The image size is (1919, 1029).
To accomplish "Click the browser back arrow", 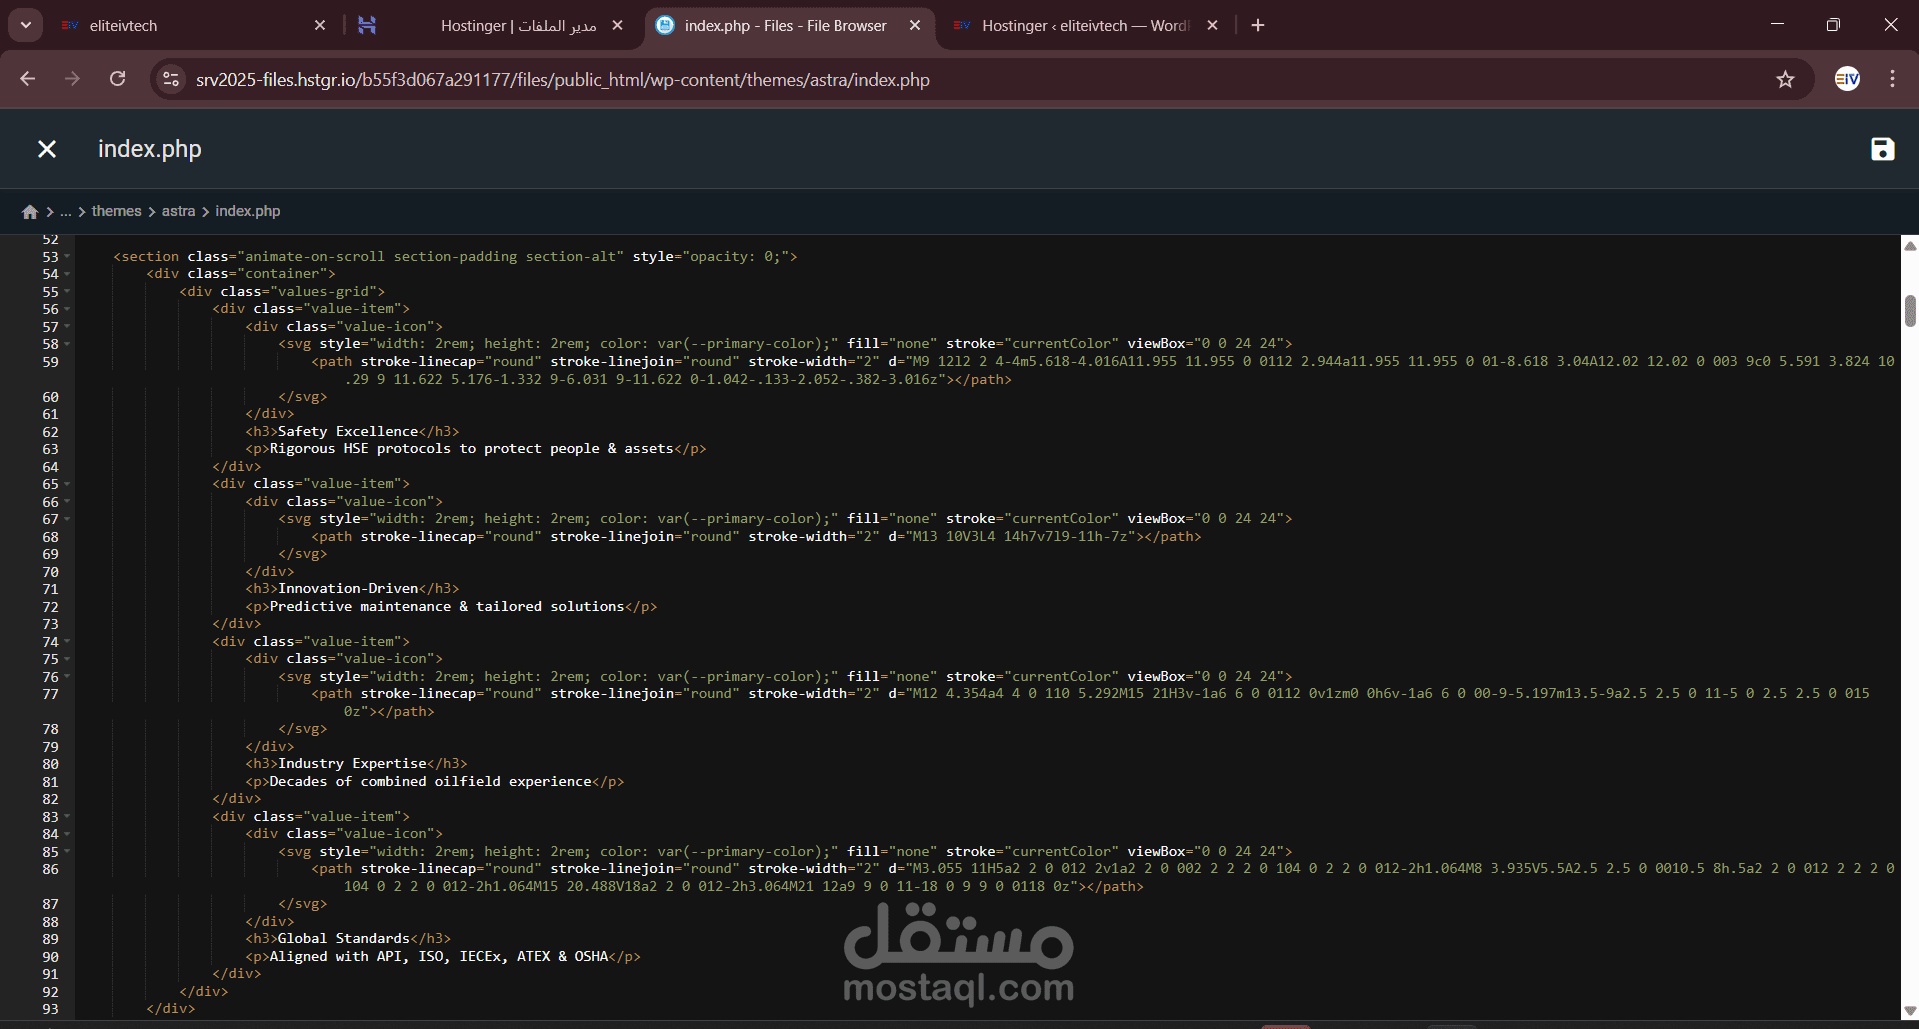I will click(28, 79).
